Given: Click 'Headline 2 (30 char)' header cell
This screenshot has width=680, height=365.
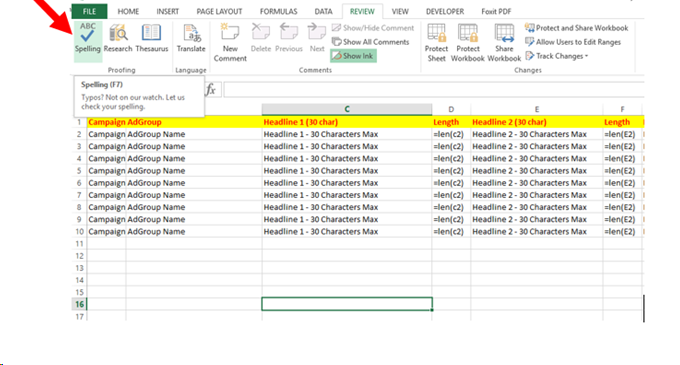Looking at the screenshot, I should coord(536,122).
